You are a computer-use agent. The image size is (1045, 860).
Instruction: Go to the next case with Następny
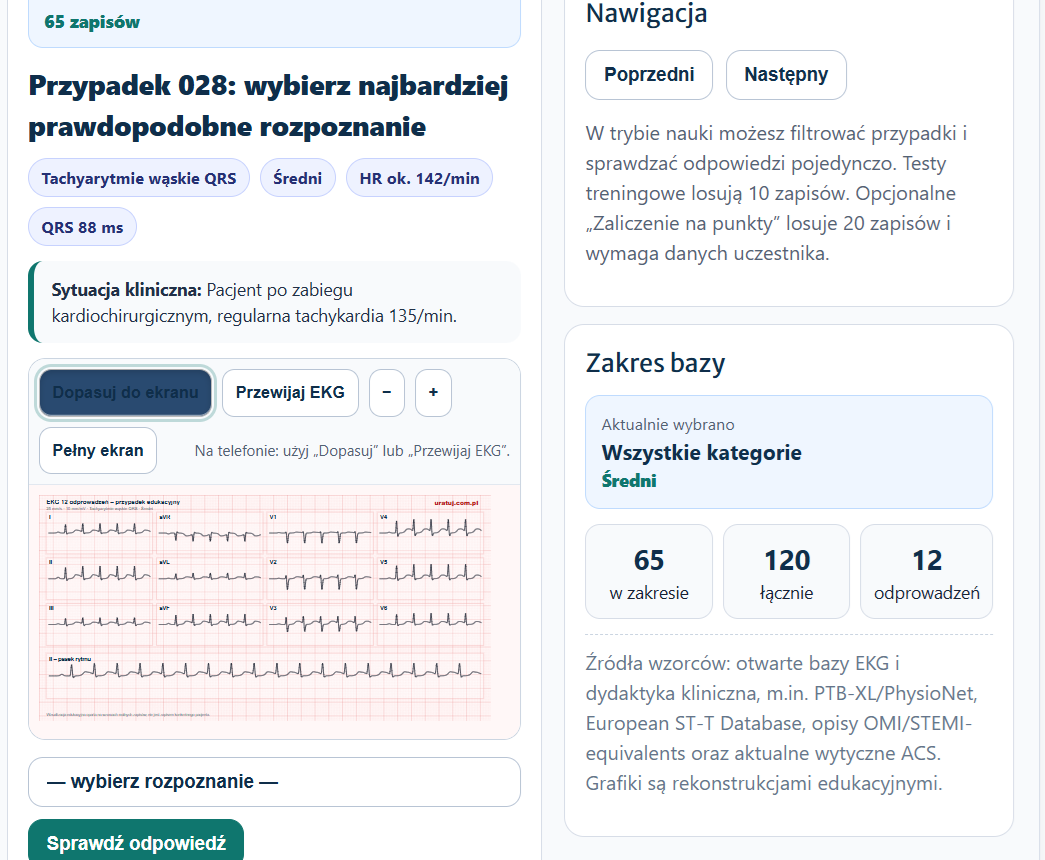point(786,75)
